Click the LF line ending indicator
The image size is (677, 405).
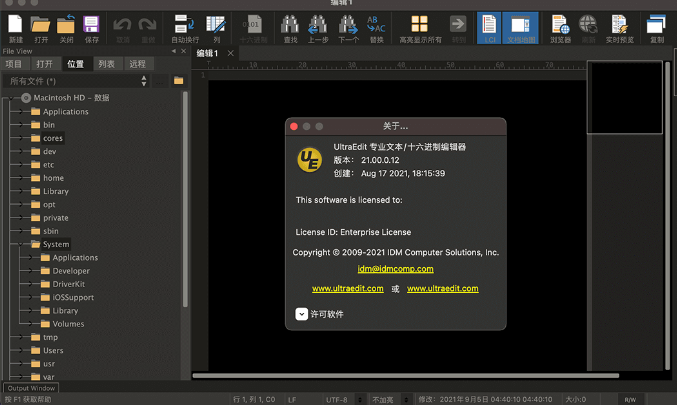[x=292, y=399]
